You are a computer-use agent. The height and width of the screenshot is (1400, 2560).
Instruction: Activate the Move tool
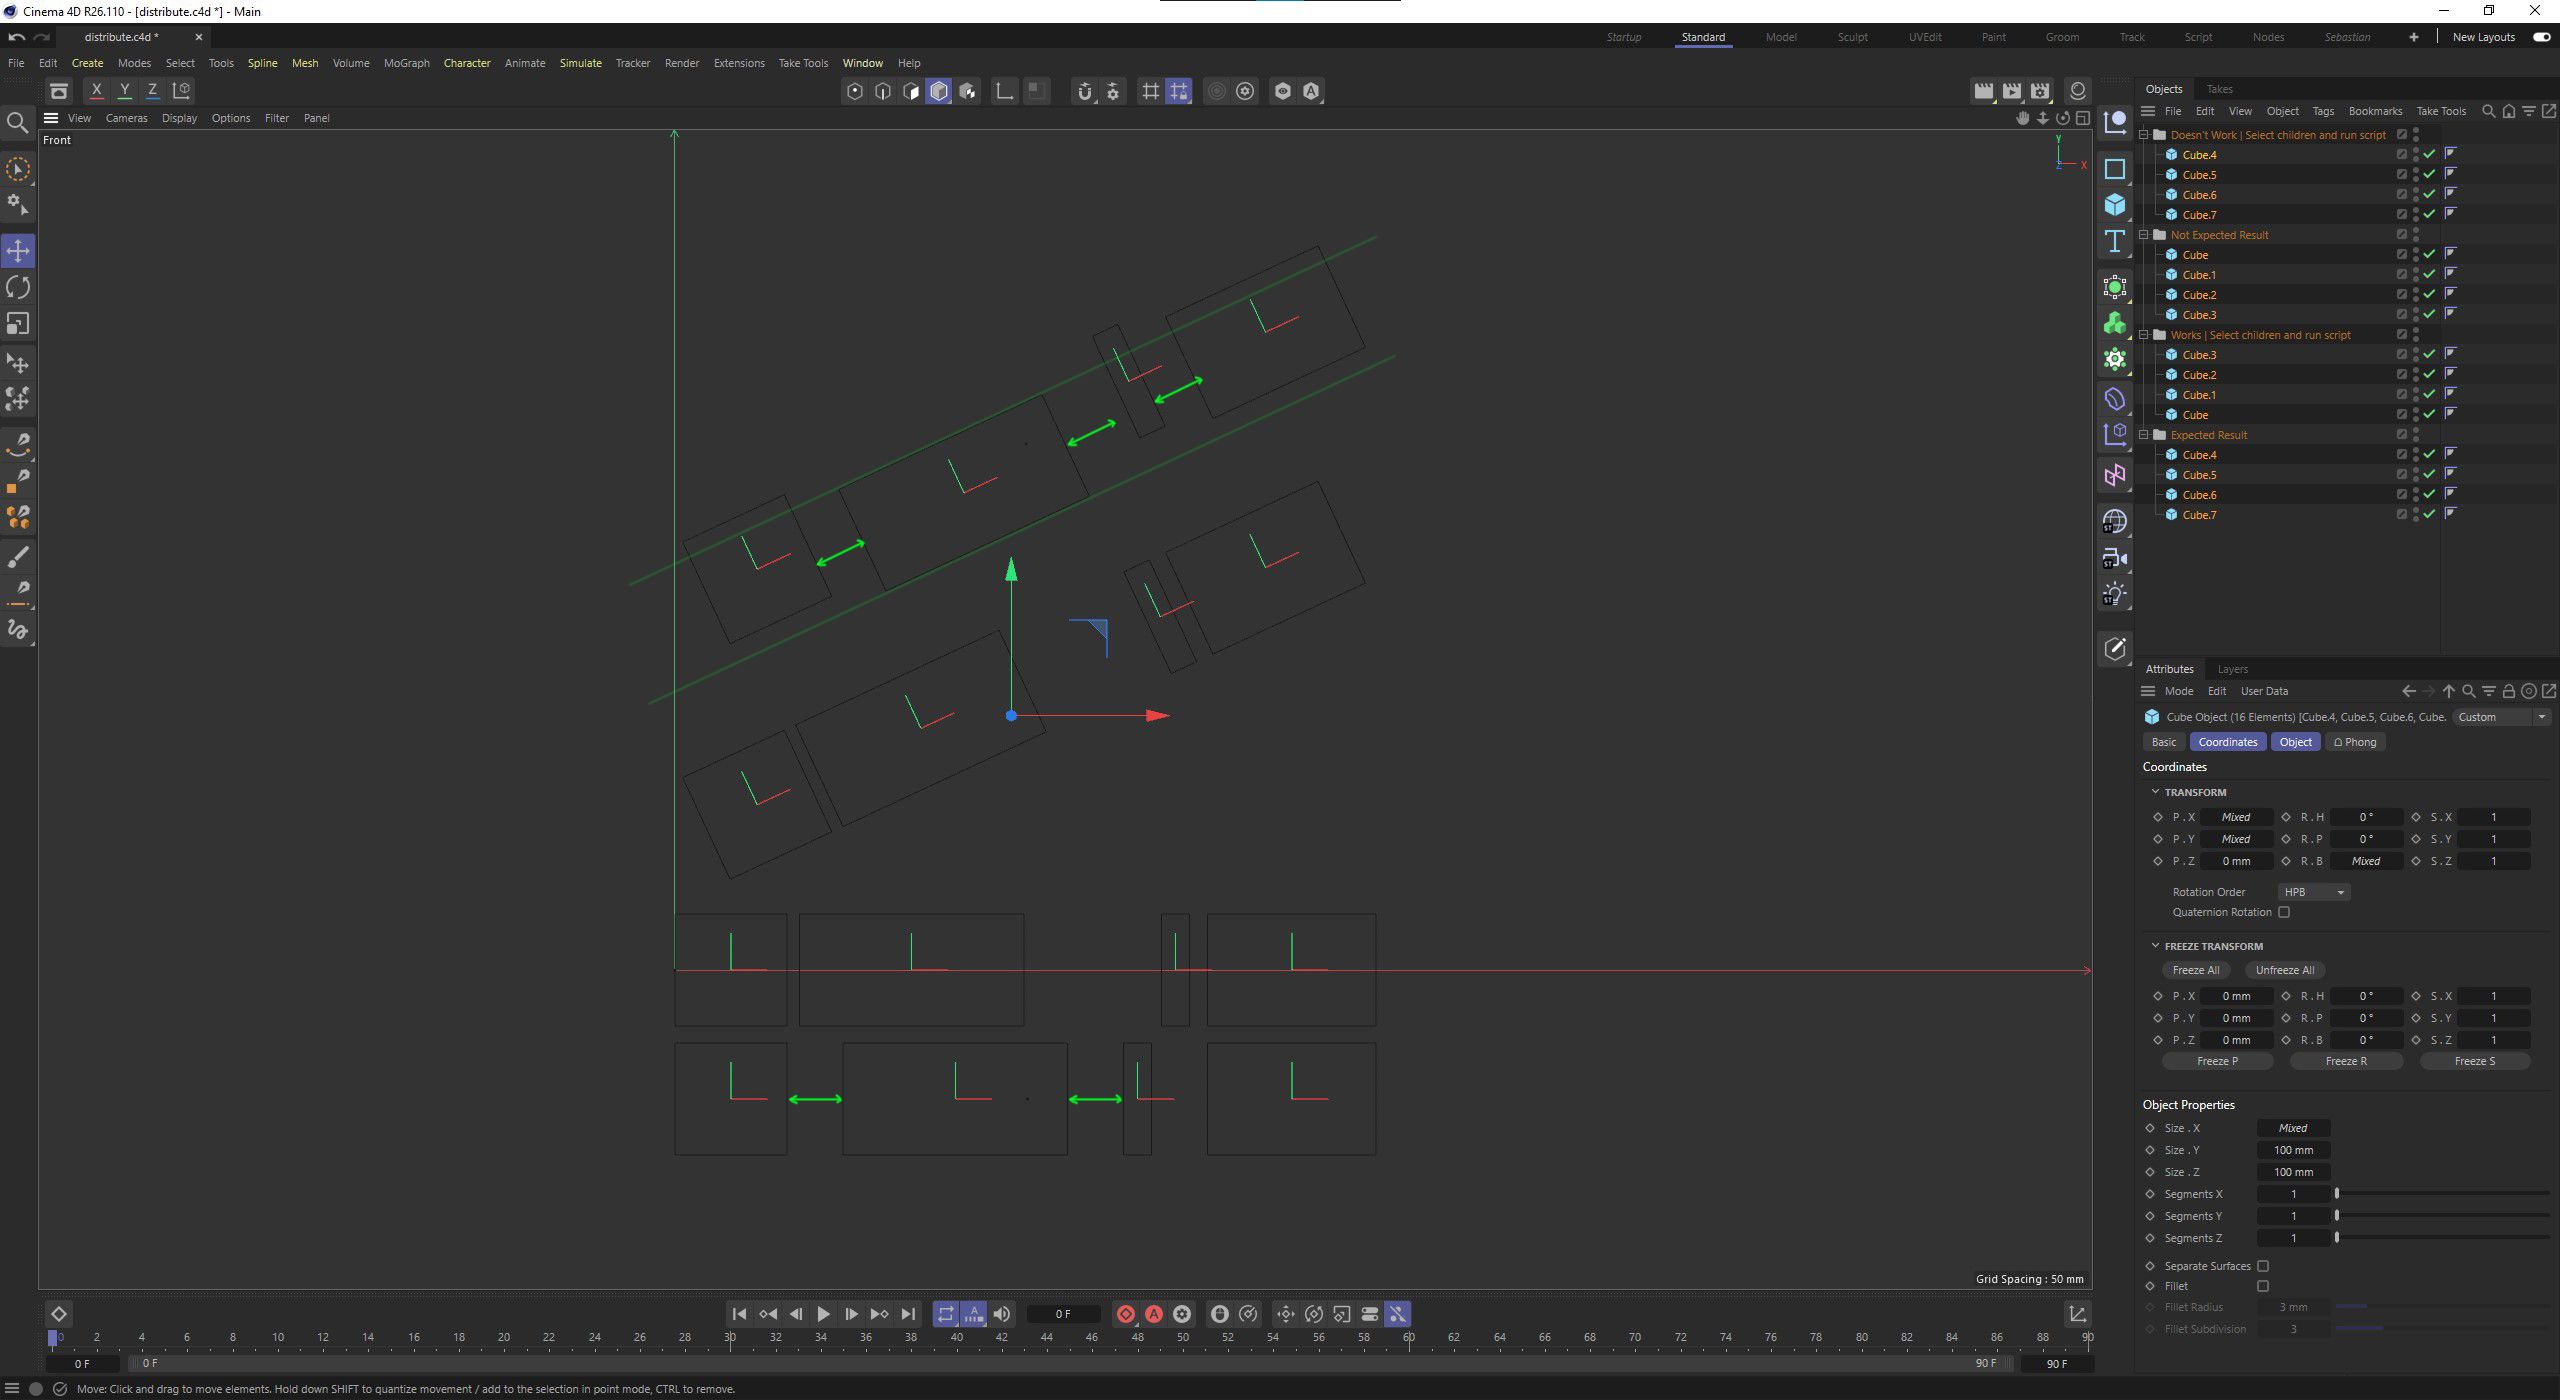18,251
